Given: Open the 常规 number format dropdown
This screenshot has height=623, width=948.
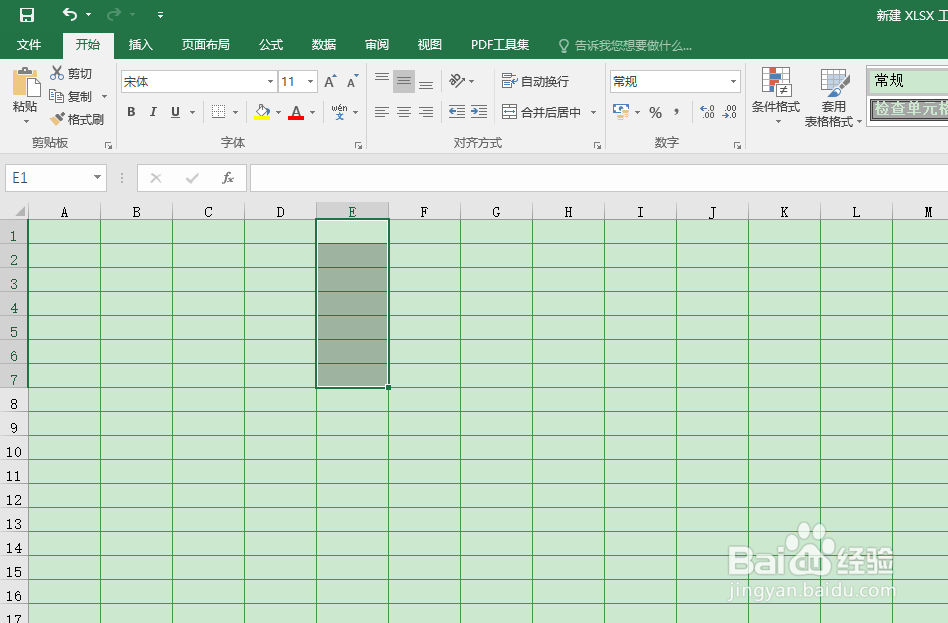Looking at the screenshot, I should [733, 81].
